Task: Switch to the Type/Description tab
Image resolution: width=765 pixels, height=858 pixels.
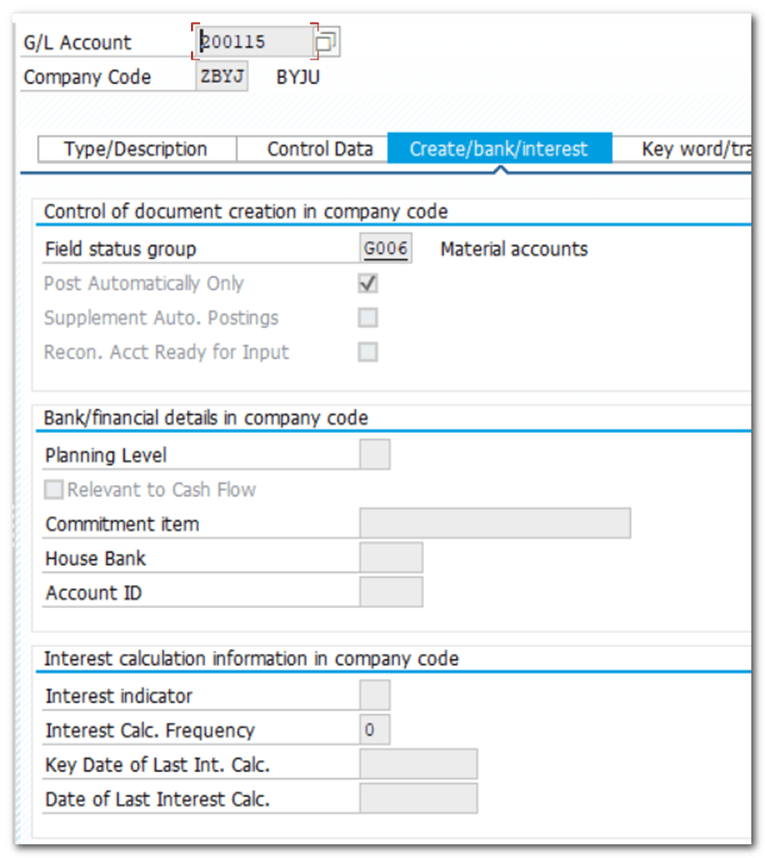Action: (136, 149)
